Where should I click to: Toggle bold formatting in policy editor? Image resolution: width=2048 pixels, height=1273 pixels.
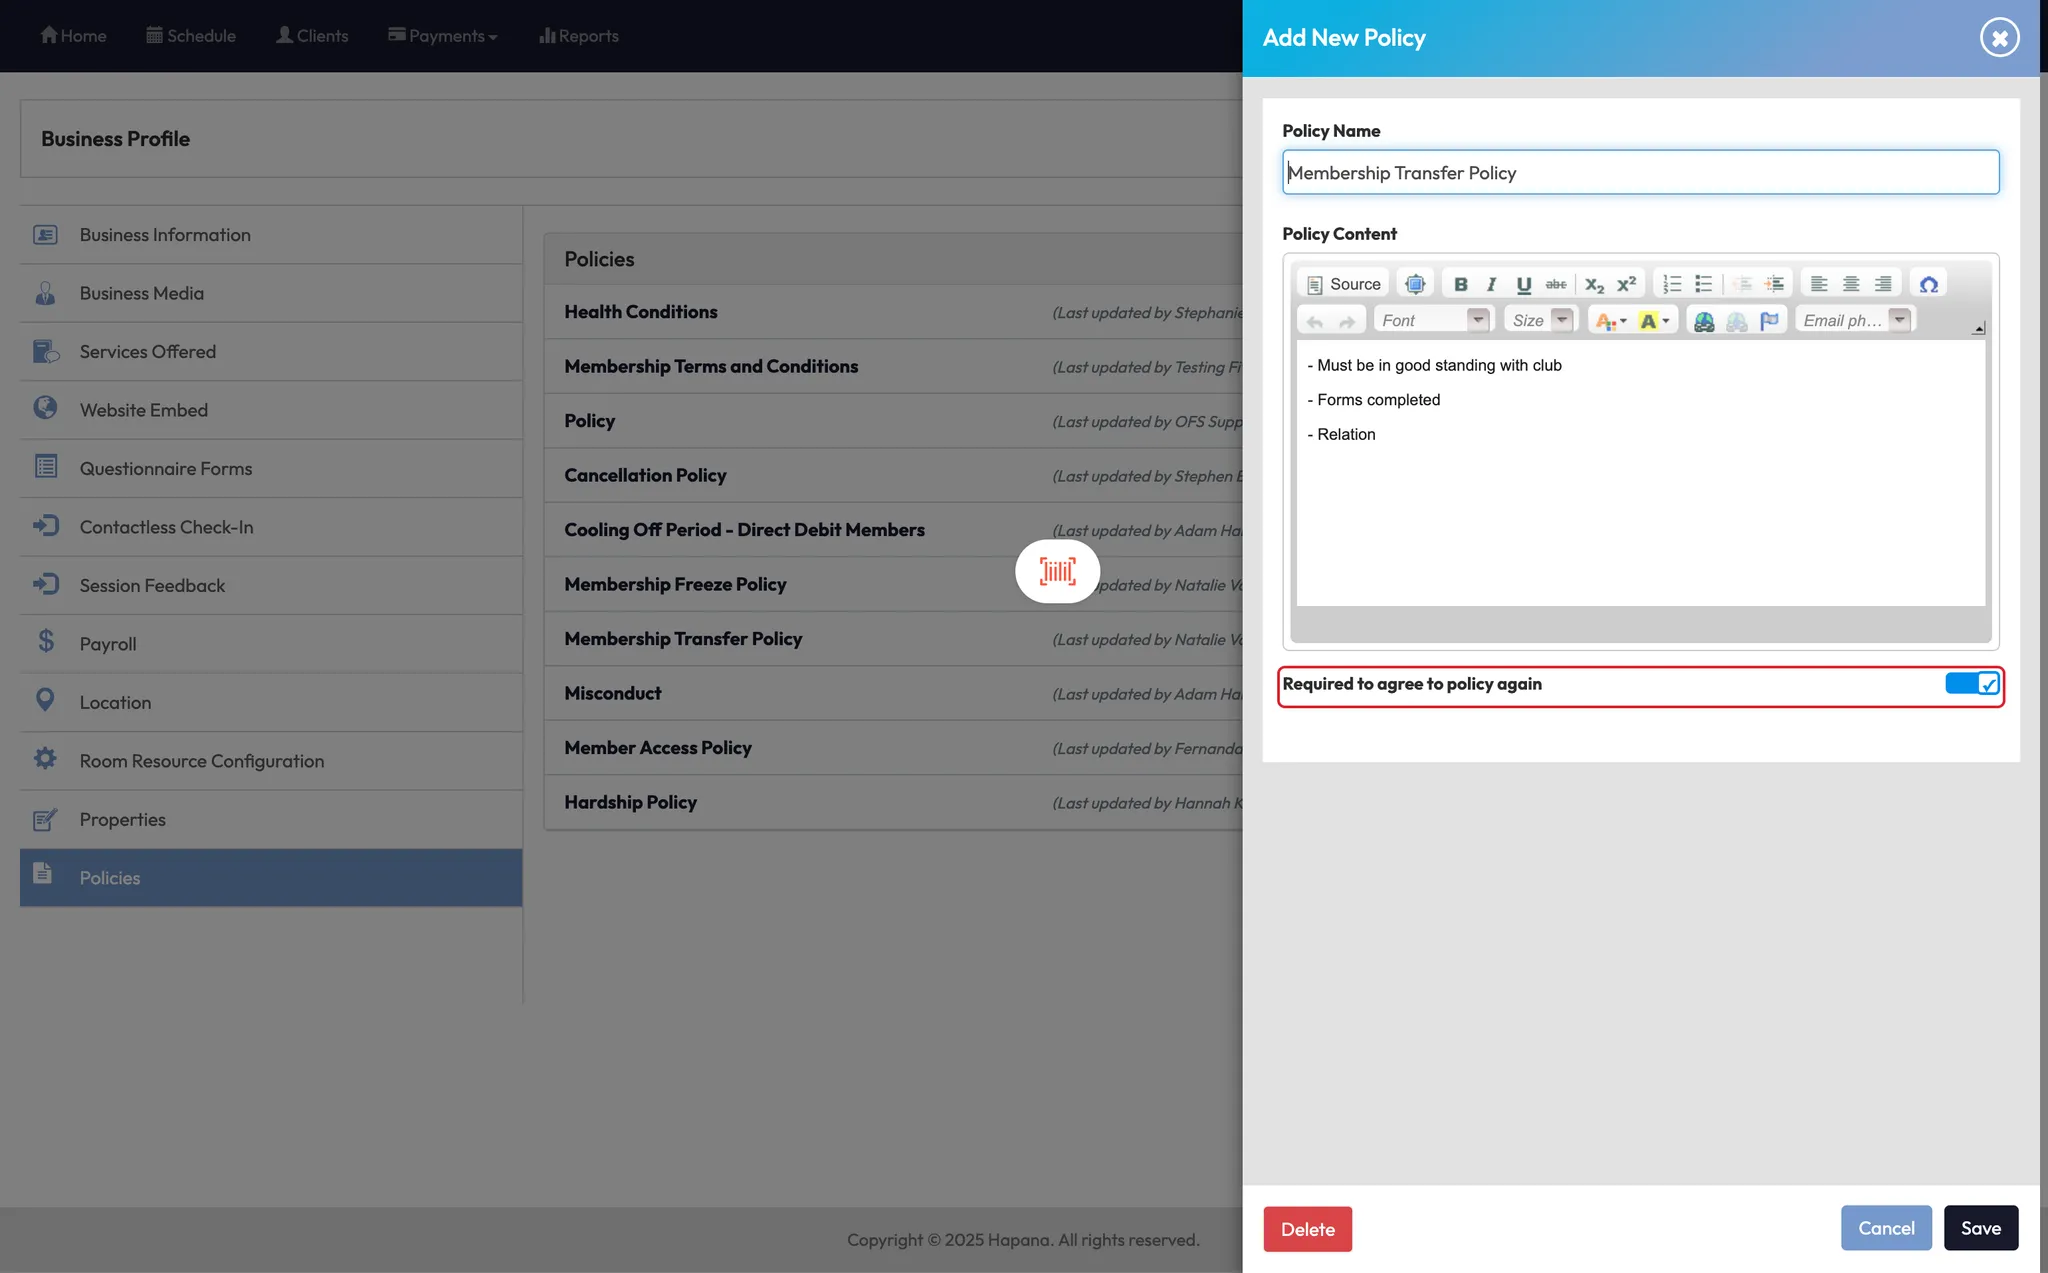click(1460, 284)
